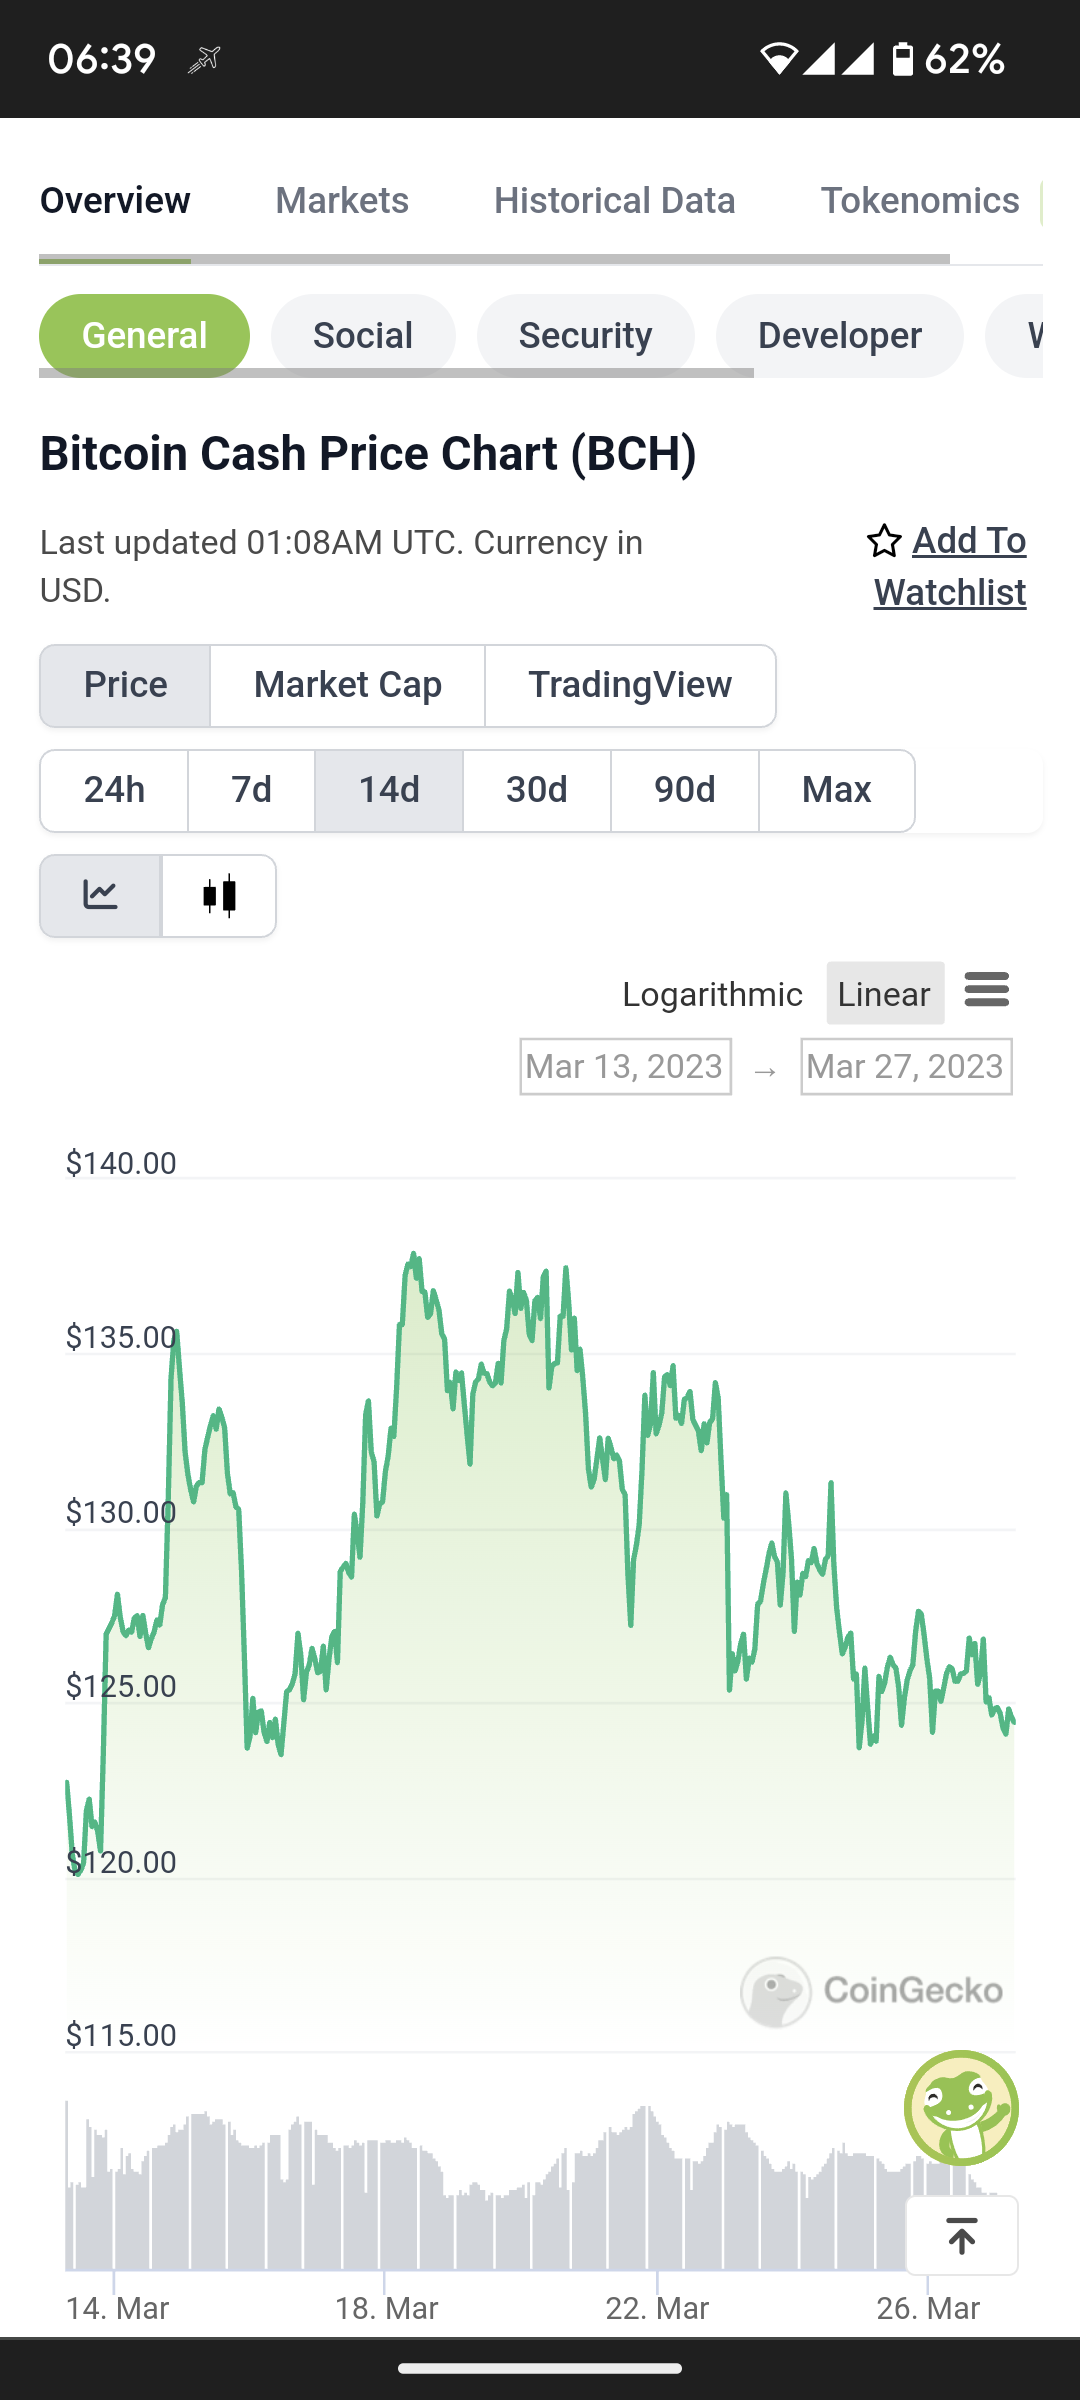1080x2400 pixels.
Task: Open the Mar 13, 2023 start date picker
Action: [x=625, y=1067]
